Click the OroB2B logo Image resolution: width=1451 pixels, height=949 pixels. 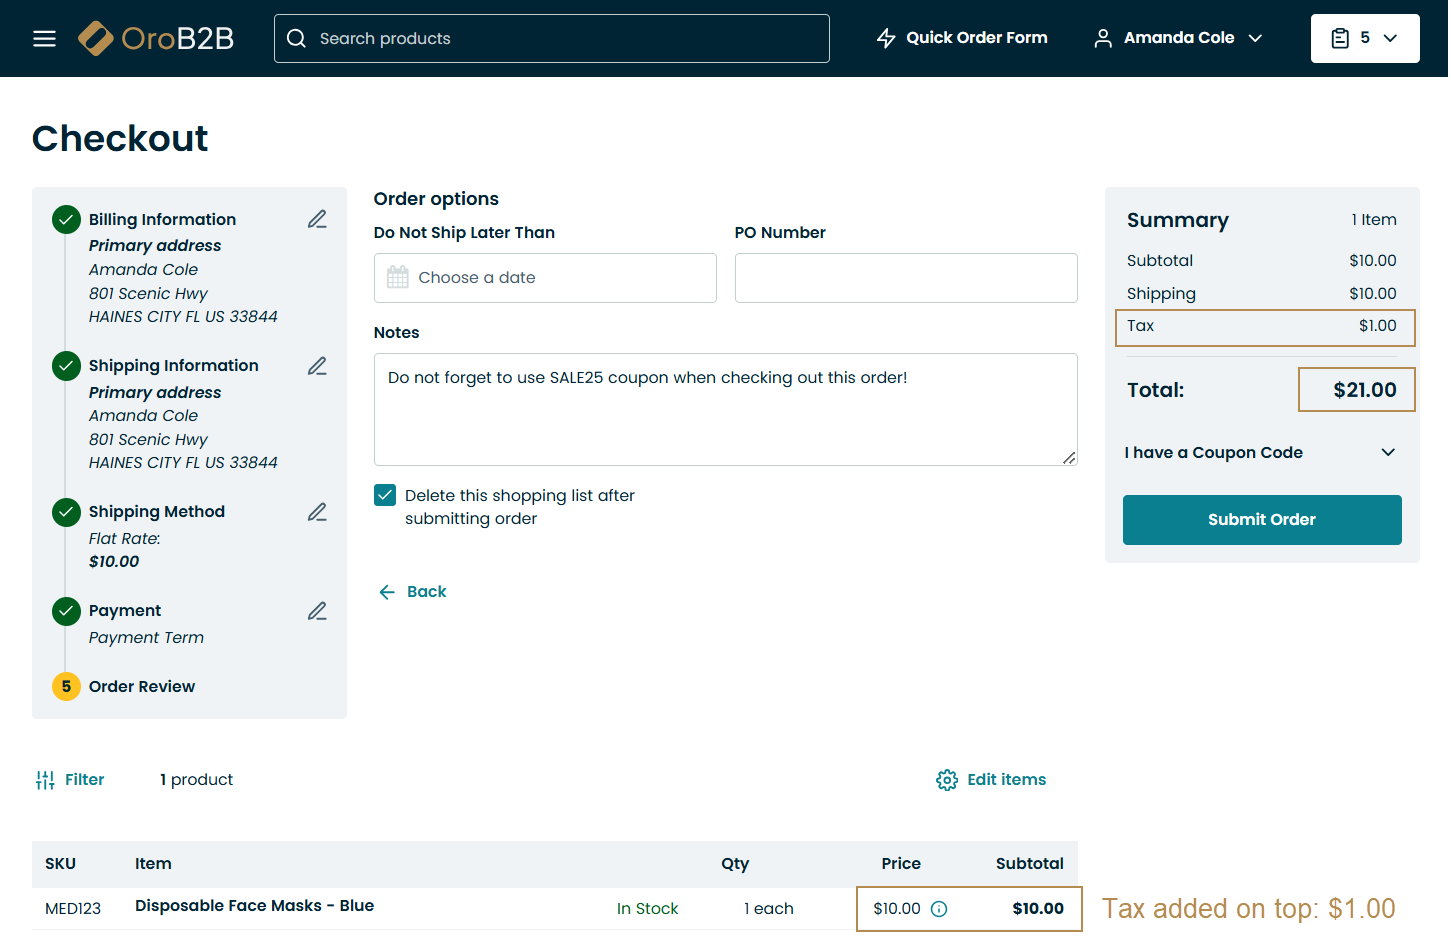click(156, 39)
